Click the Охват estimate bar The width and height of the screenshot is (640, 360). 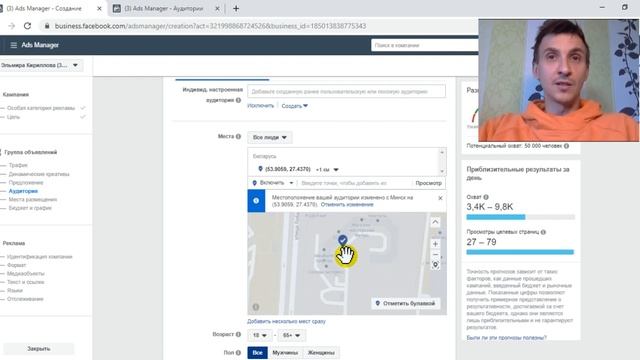coord(520,217)
